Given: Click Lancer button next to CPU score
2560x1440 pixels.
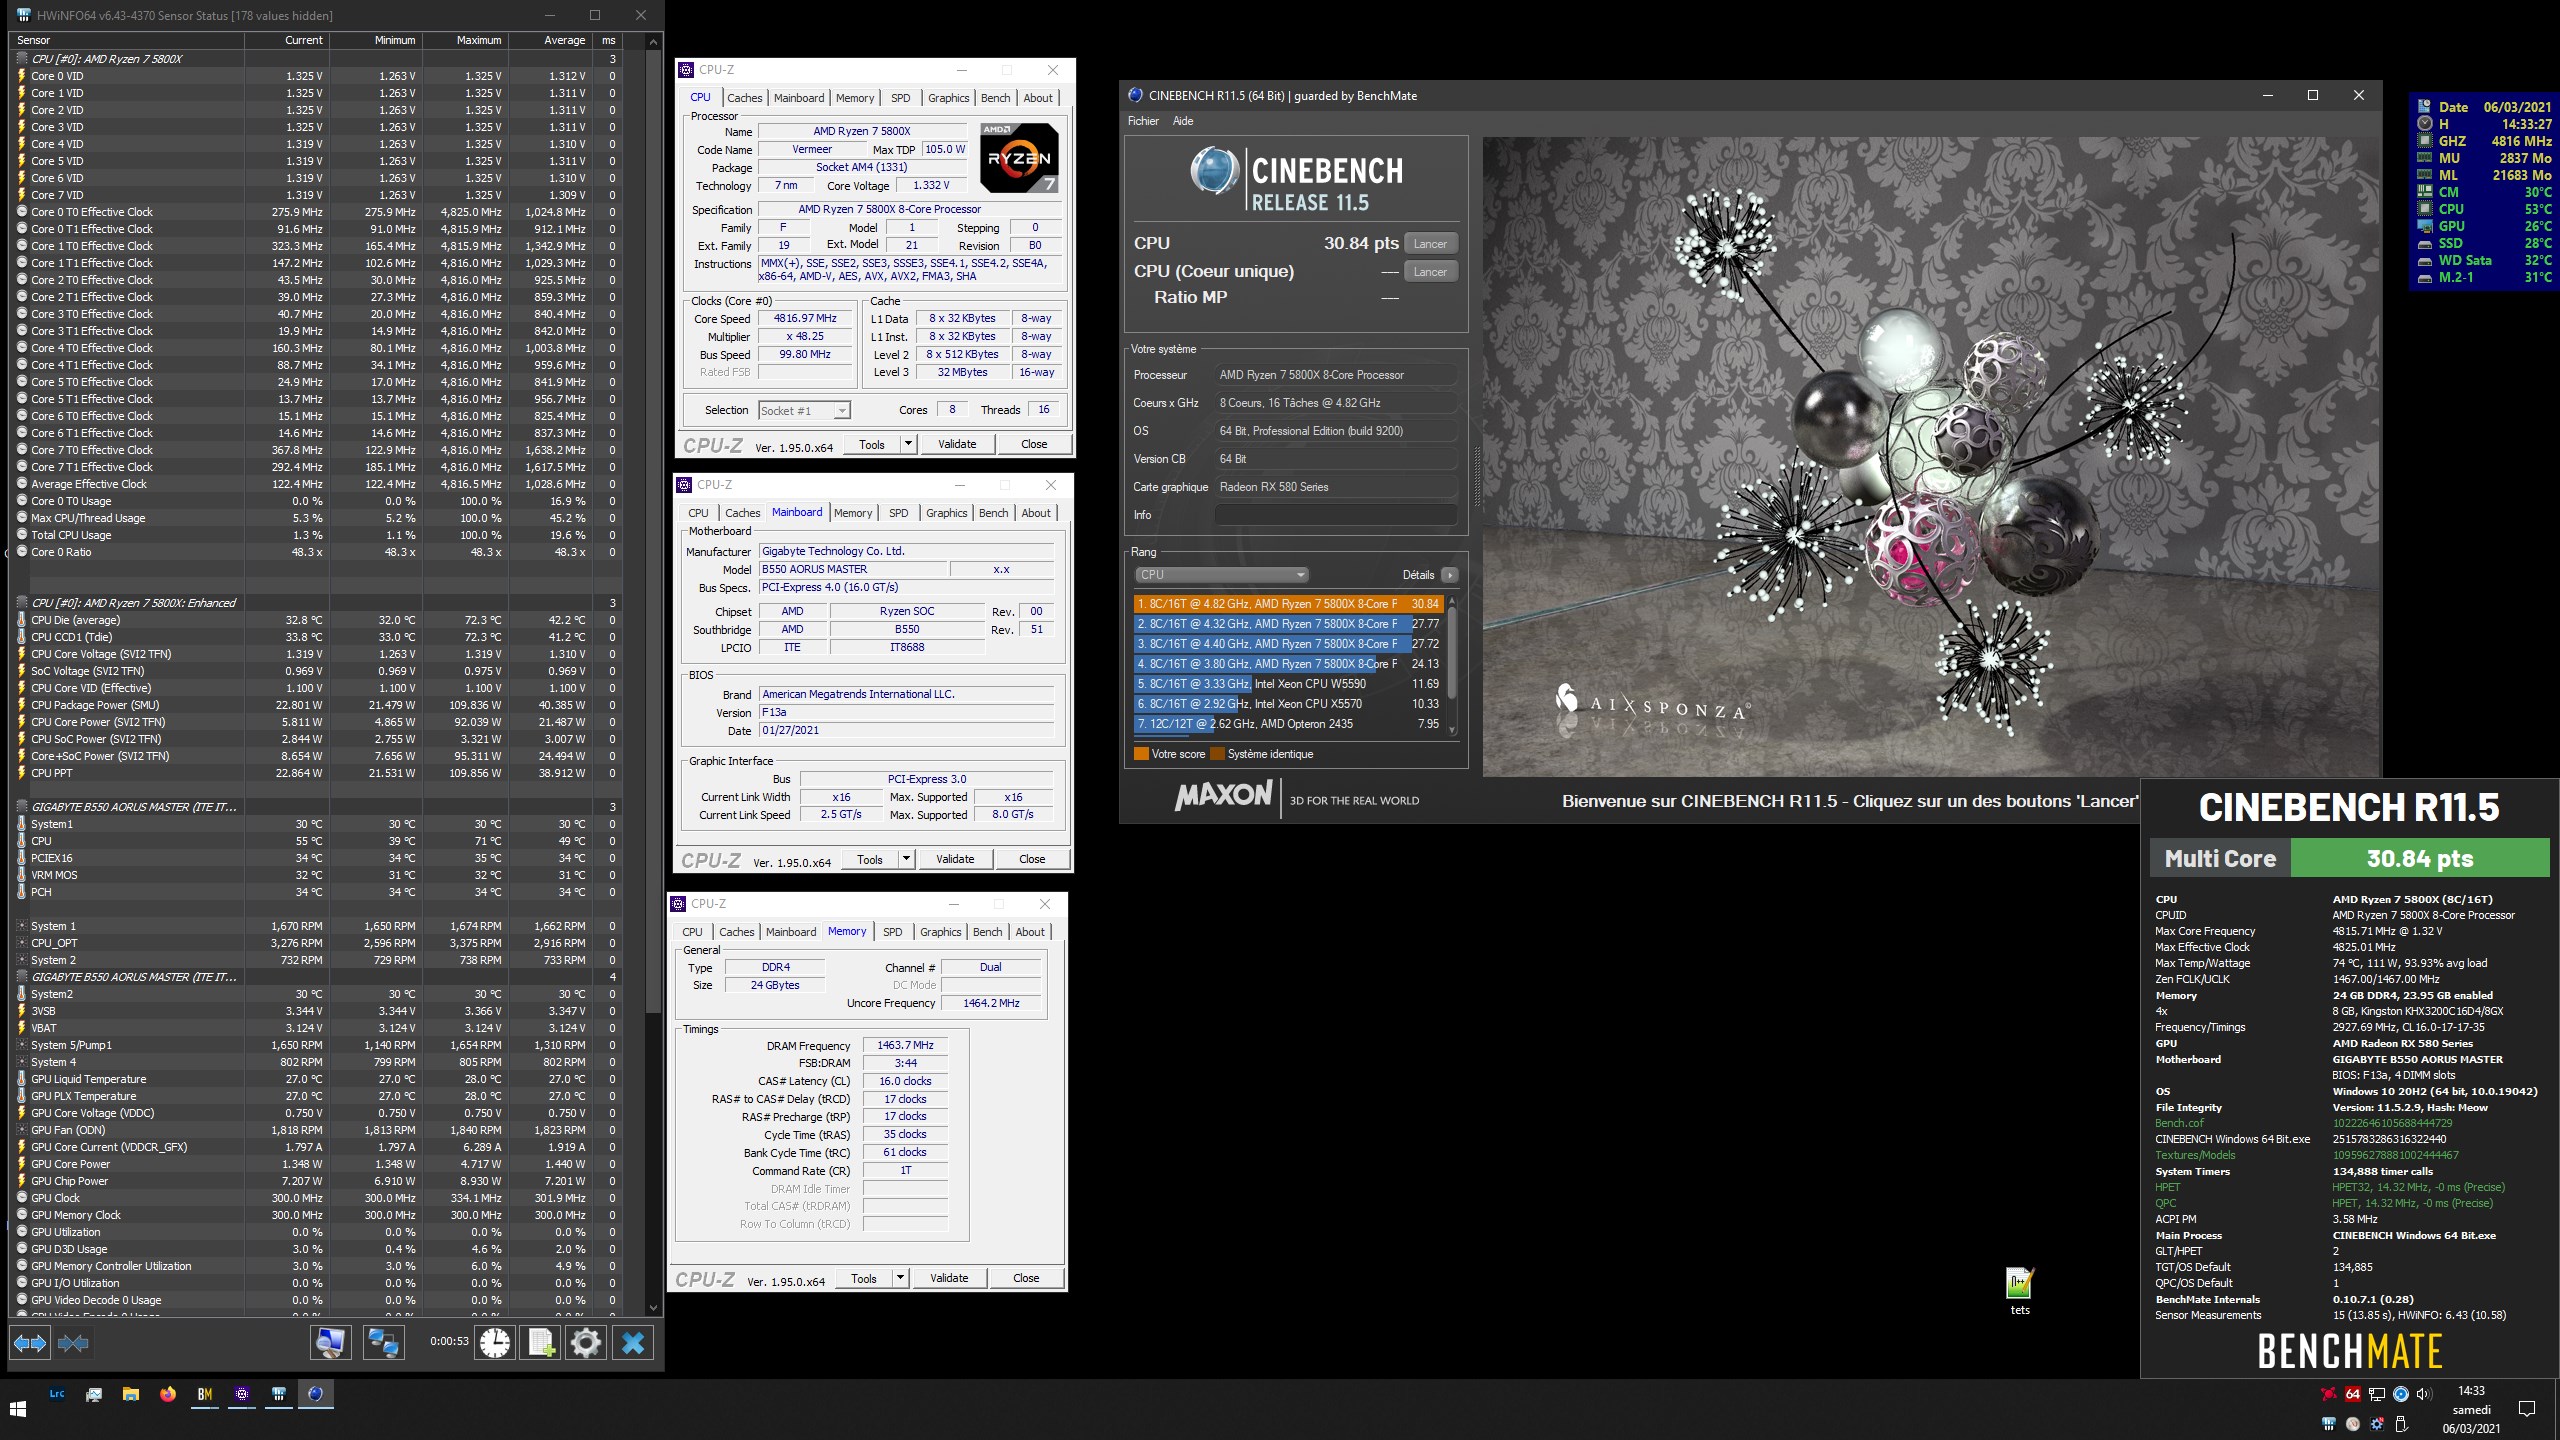Looking at the screenshot, I should 1430,244.
